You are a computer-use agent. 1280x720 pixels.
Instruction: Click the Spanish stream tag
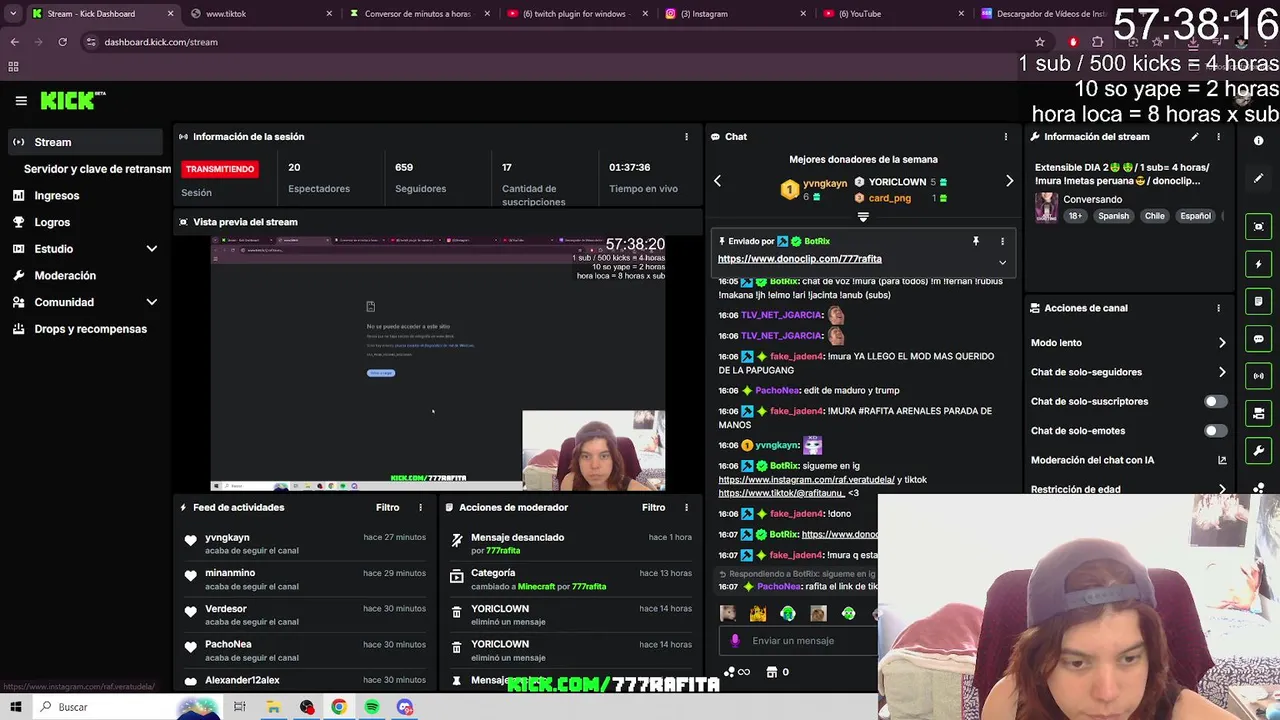(1113, 216)
